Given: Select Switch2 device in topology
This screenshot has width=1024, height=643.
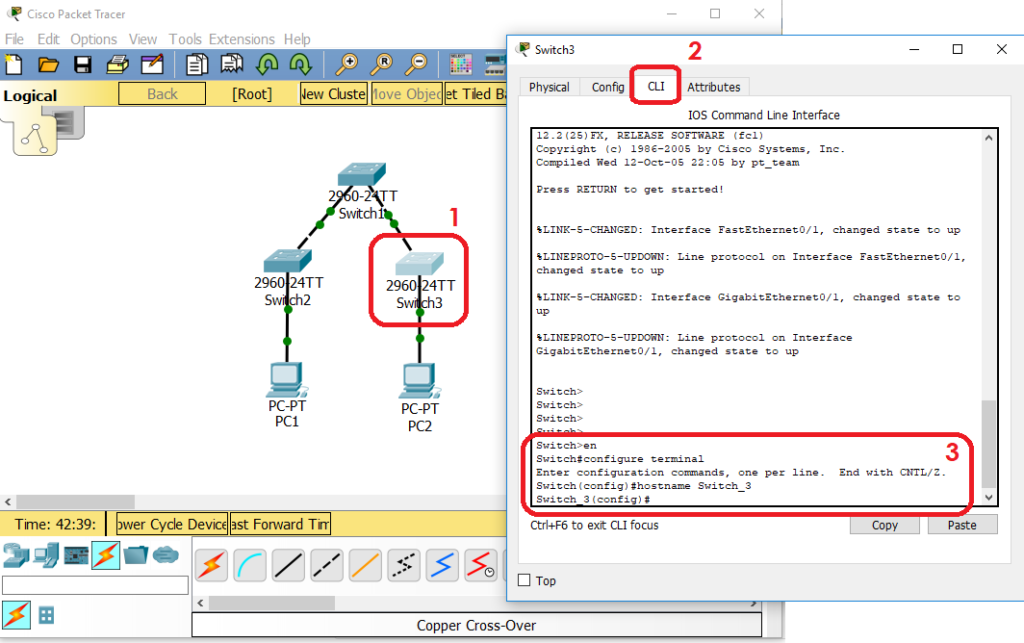Looking at the screenshot, I should point(287,261).
